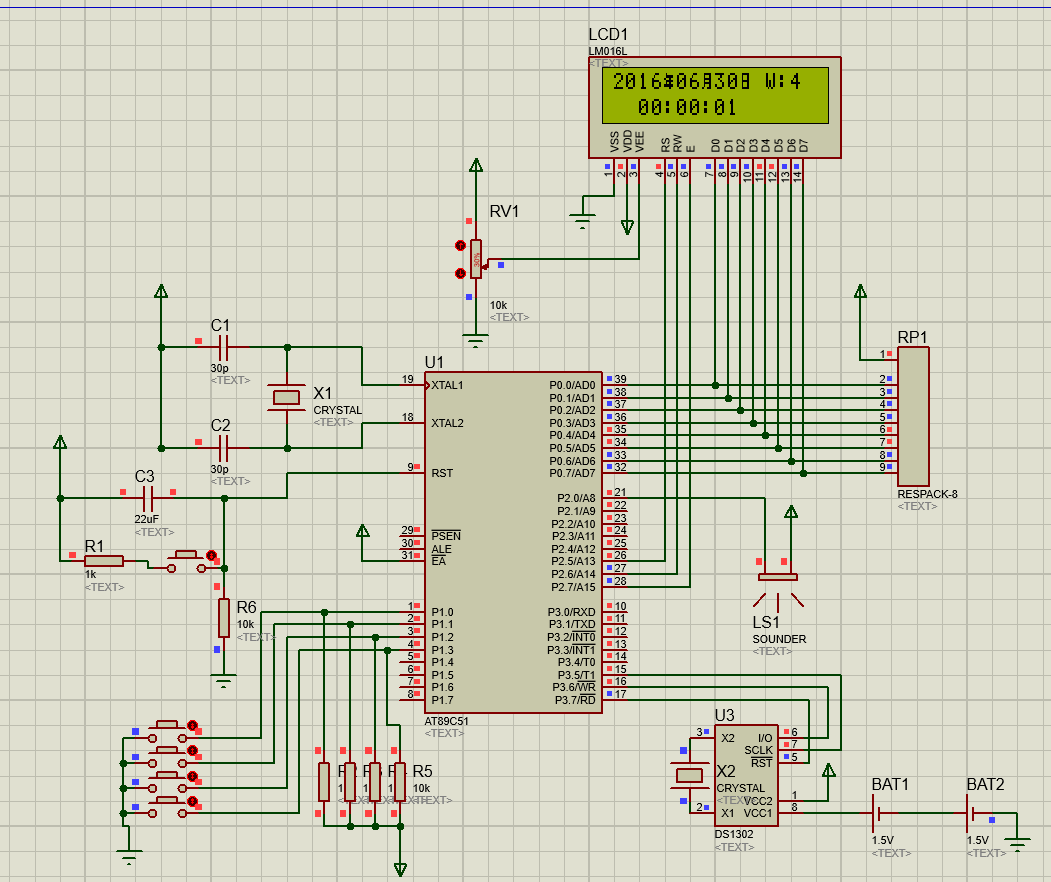Click the RST pin label on U1
This screenshot has height=882, width=1051.
click(442, 473)
